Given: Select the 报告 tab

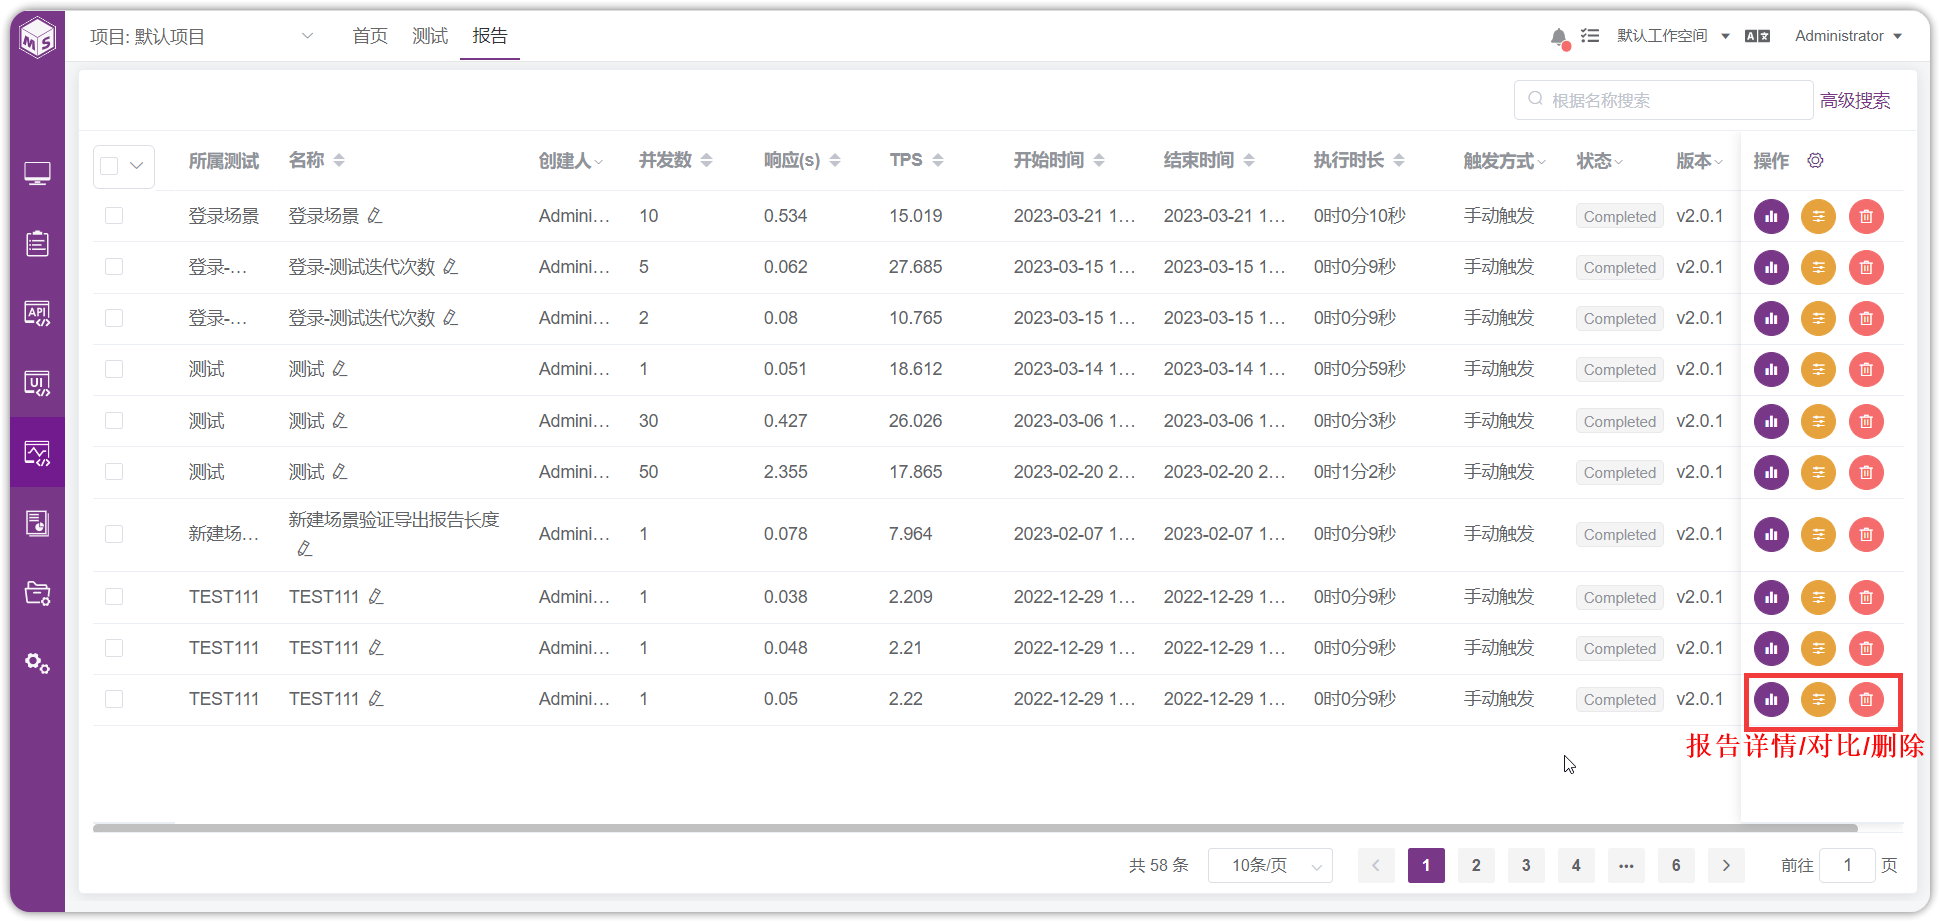Looking at the screenshot, I should pyautogui.click(x=490, y=36).
